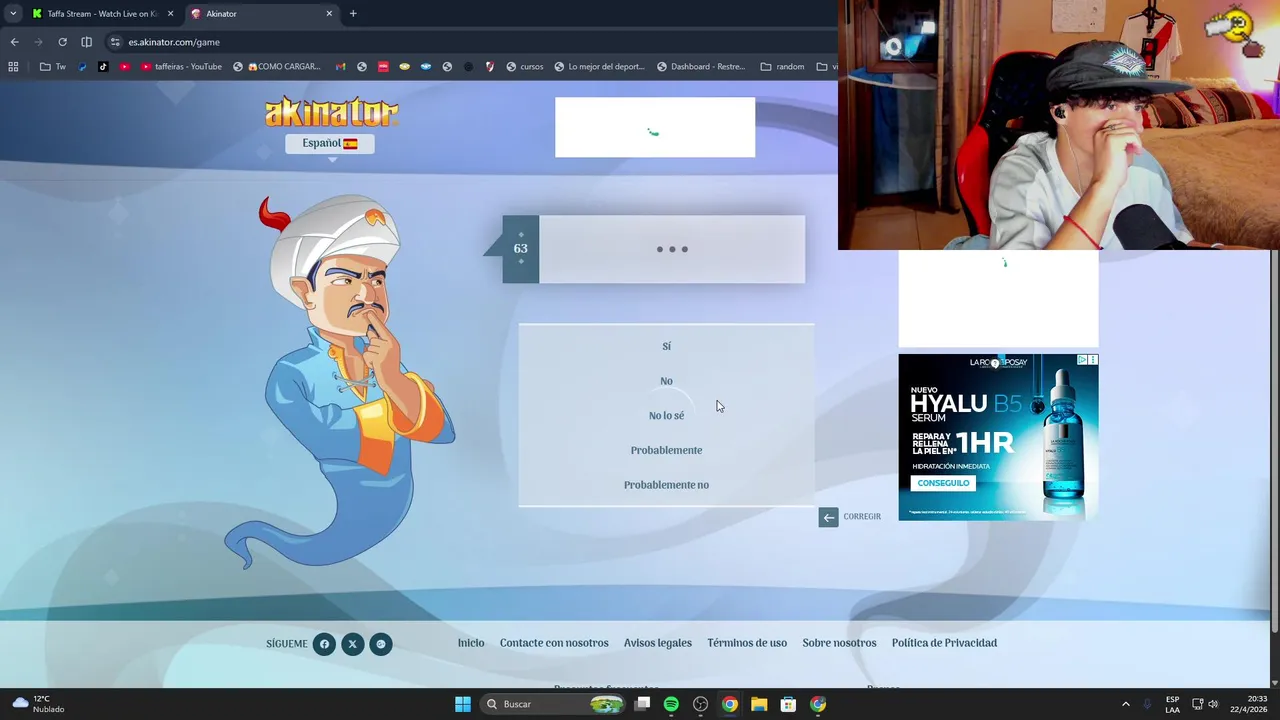
Task: Open Akinator's X (Twitter) icon
Action: click(x=352, y=644)
